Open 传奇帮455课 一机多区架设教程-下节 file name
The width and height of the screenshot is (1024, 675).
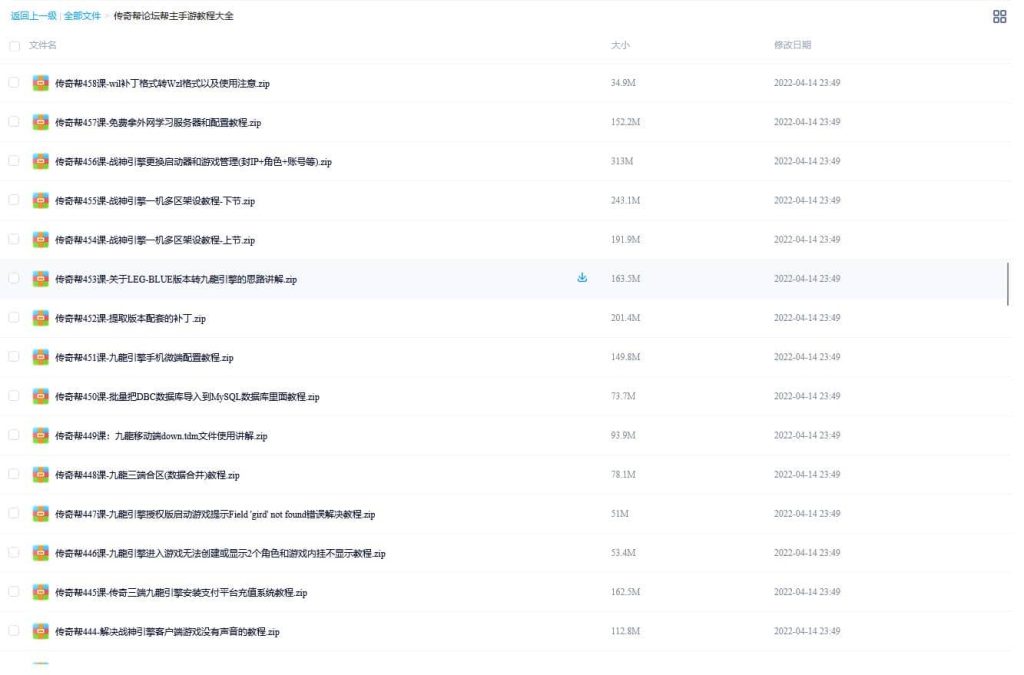tap(155, 201)
